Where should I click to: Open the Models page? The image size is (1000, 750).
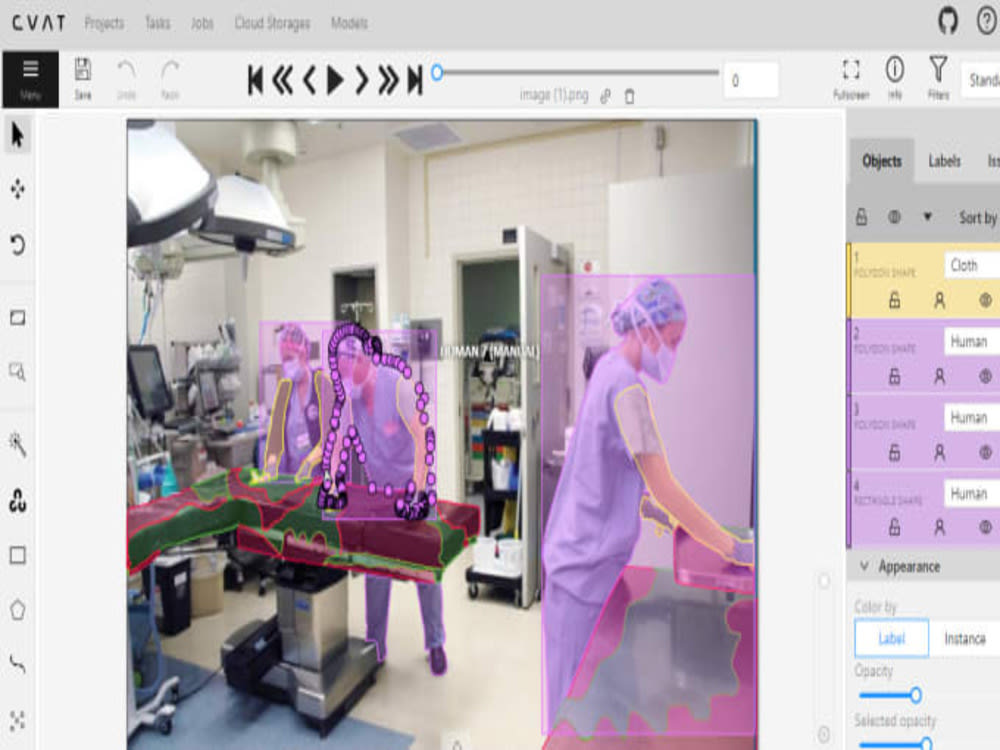349,24
